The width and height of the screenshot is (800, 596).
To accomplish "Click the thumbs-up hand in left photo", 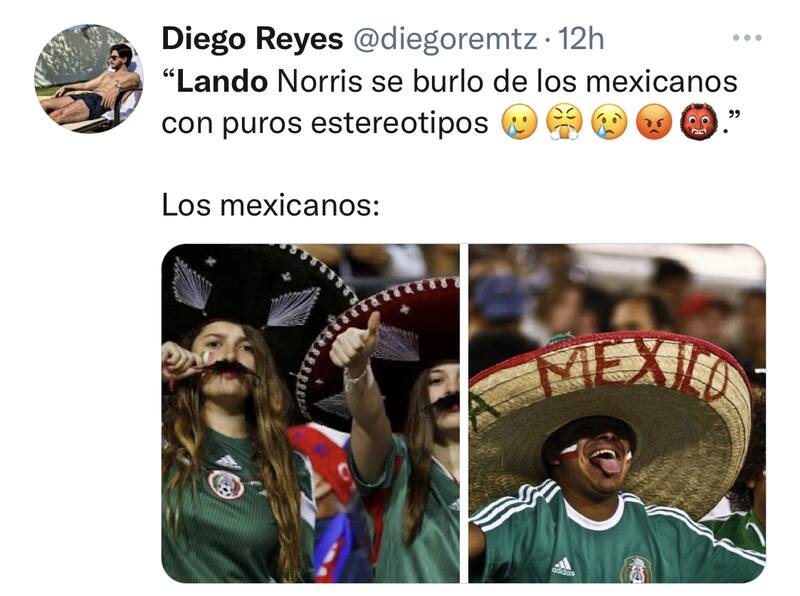I will 356,343.
